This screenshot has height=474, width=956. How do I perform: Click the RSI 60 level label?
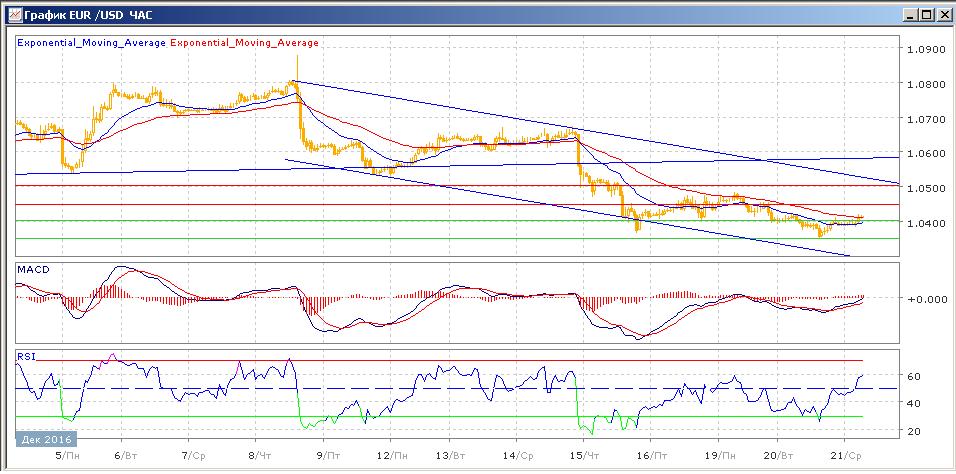coord(913,376)
